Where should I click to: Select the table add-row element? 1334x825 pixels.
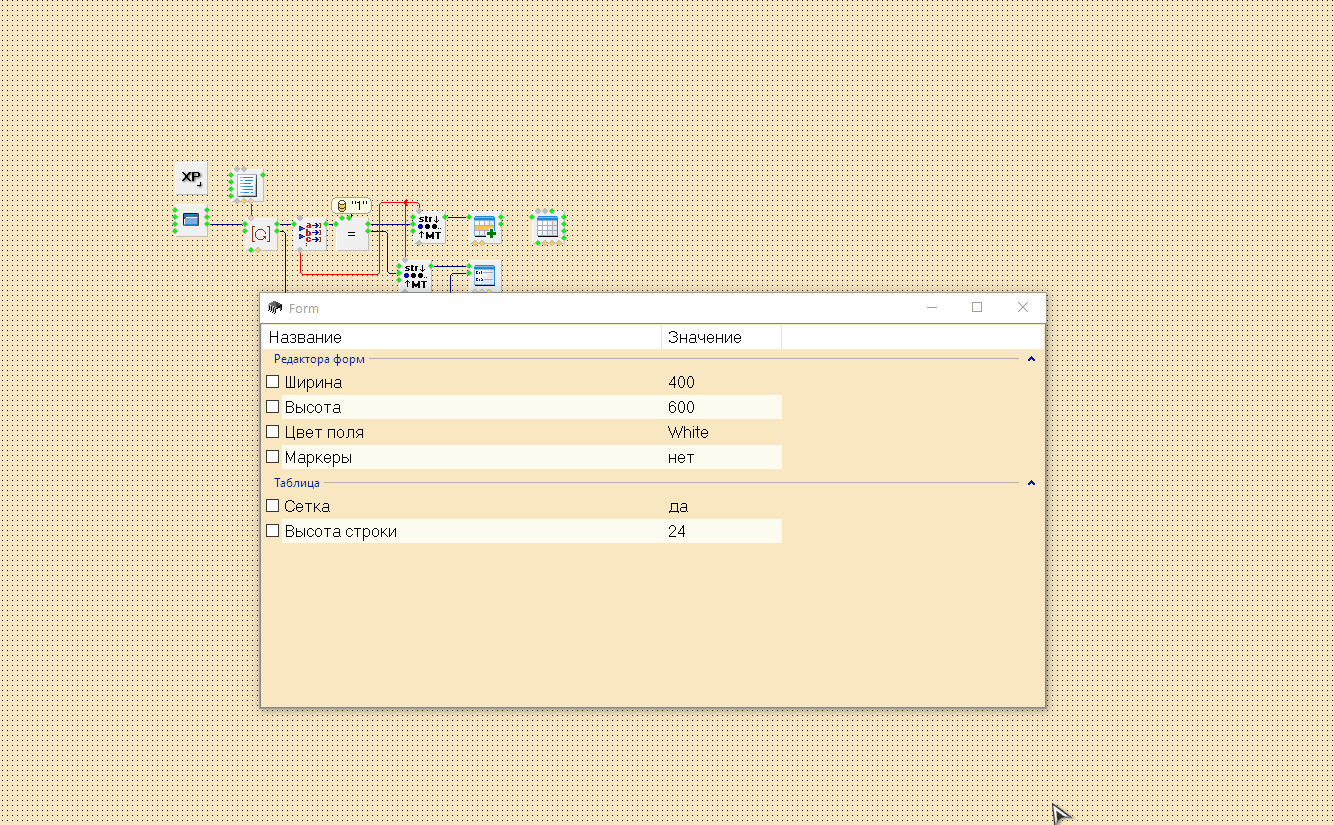(485, 228)
